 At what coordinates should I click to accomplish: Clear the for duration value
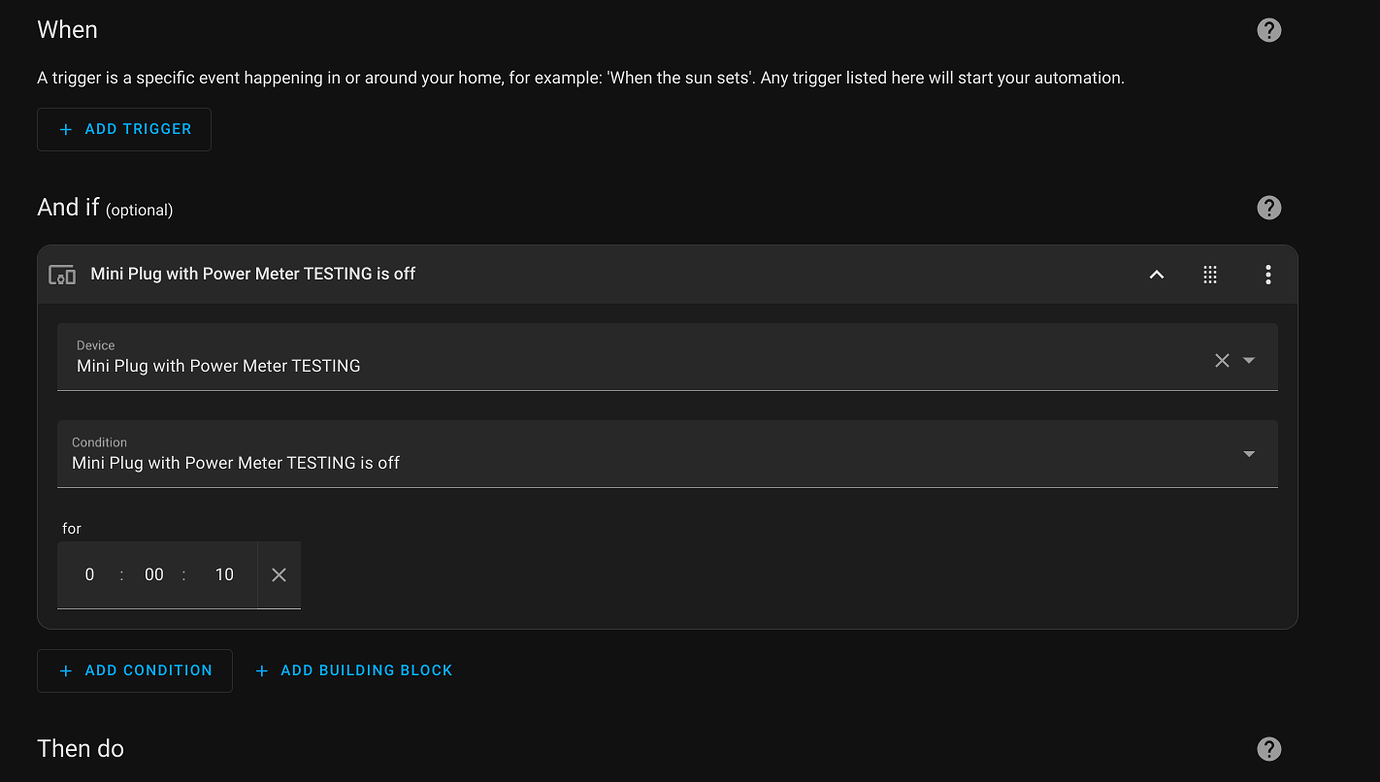278,574
